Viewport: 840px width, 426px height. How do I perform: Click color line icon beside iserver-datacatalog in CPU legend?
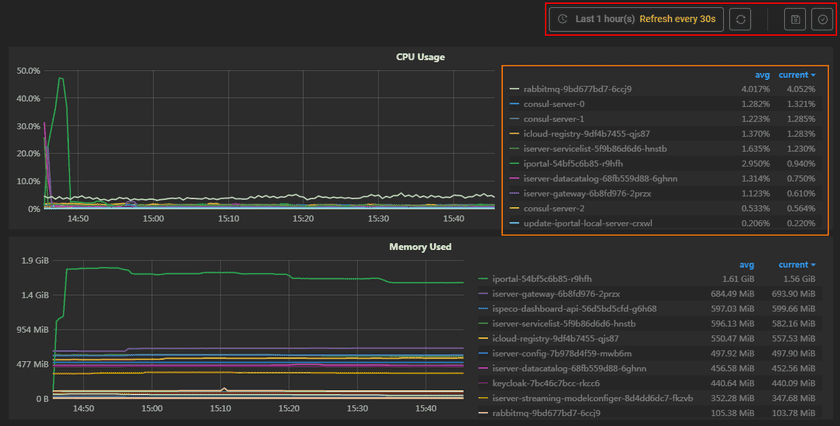(514, 179)
